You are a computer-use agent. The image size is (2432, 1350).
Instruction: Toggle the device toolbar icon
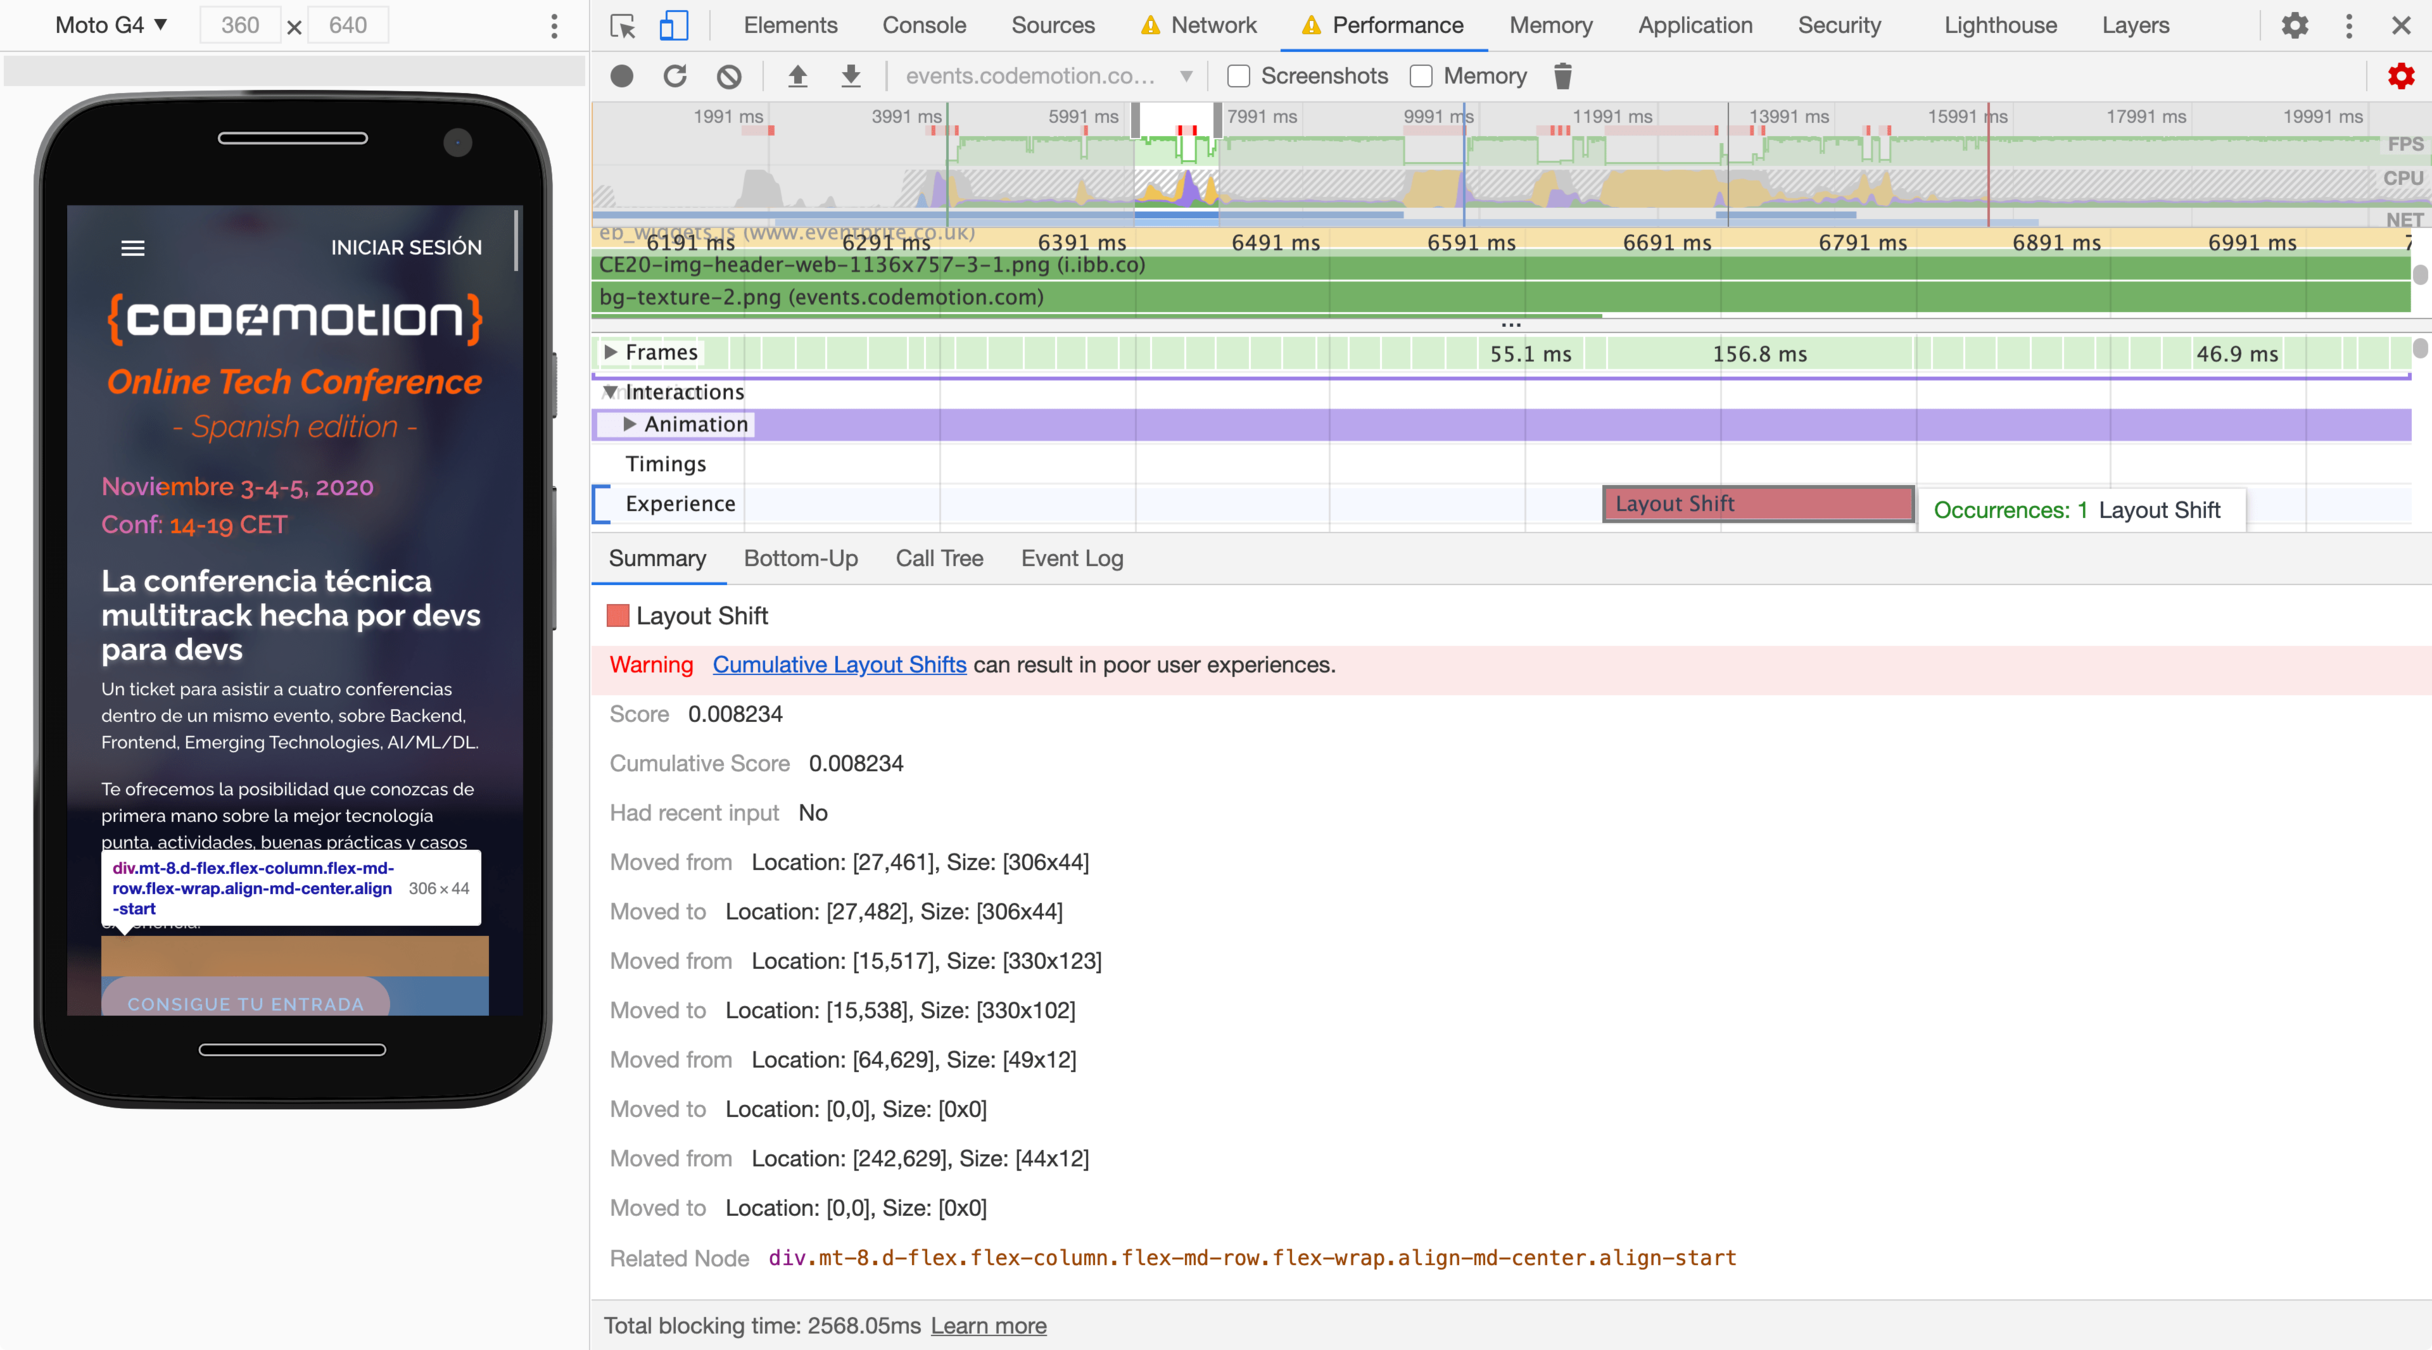point(674,25)
